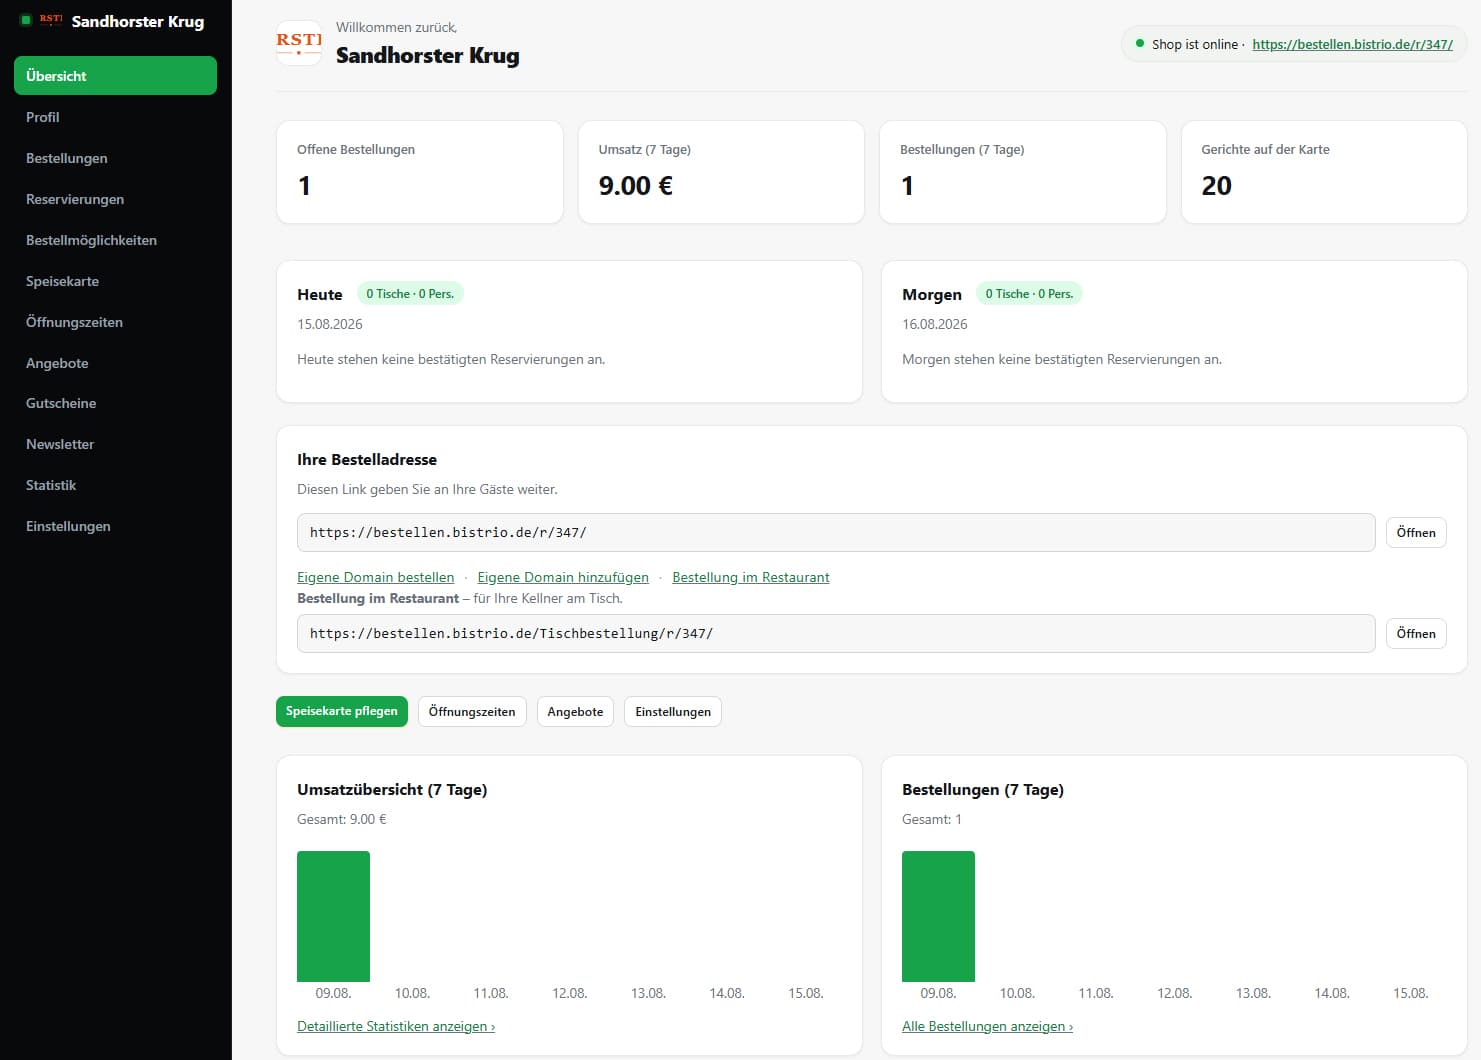Click the Einstellungen quick button
The image size is (1481, 1060).
[673, 711]
